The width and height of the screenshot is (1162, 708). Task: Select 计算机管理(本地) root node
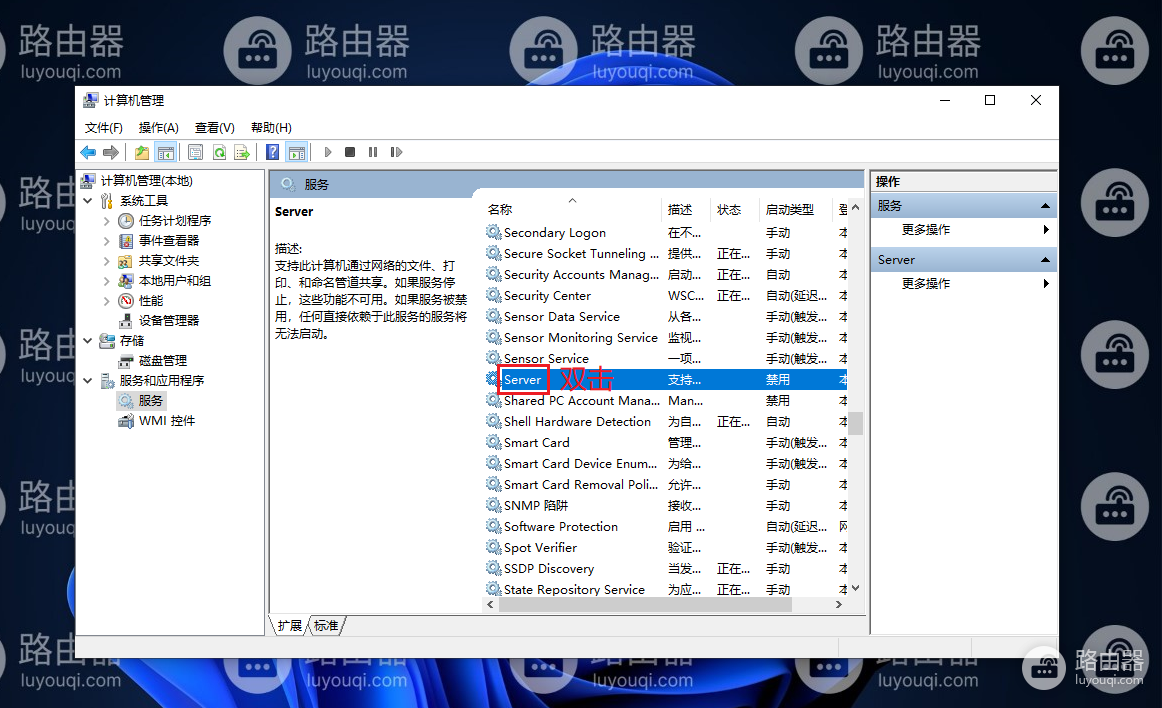(147, 181)
